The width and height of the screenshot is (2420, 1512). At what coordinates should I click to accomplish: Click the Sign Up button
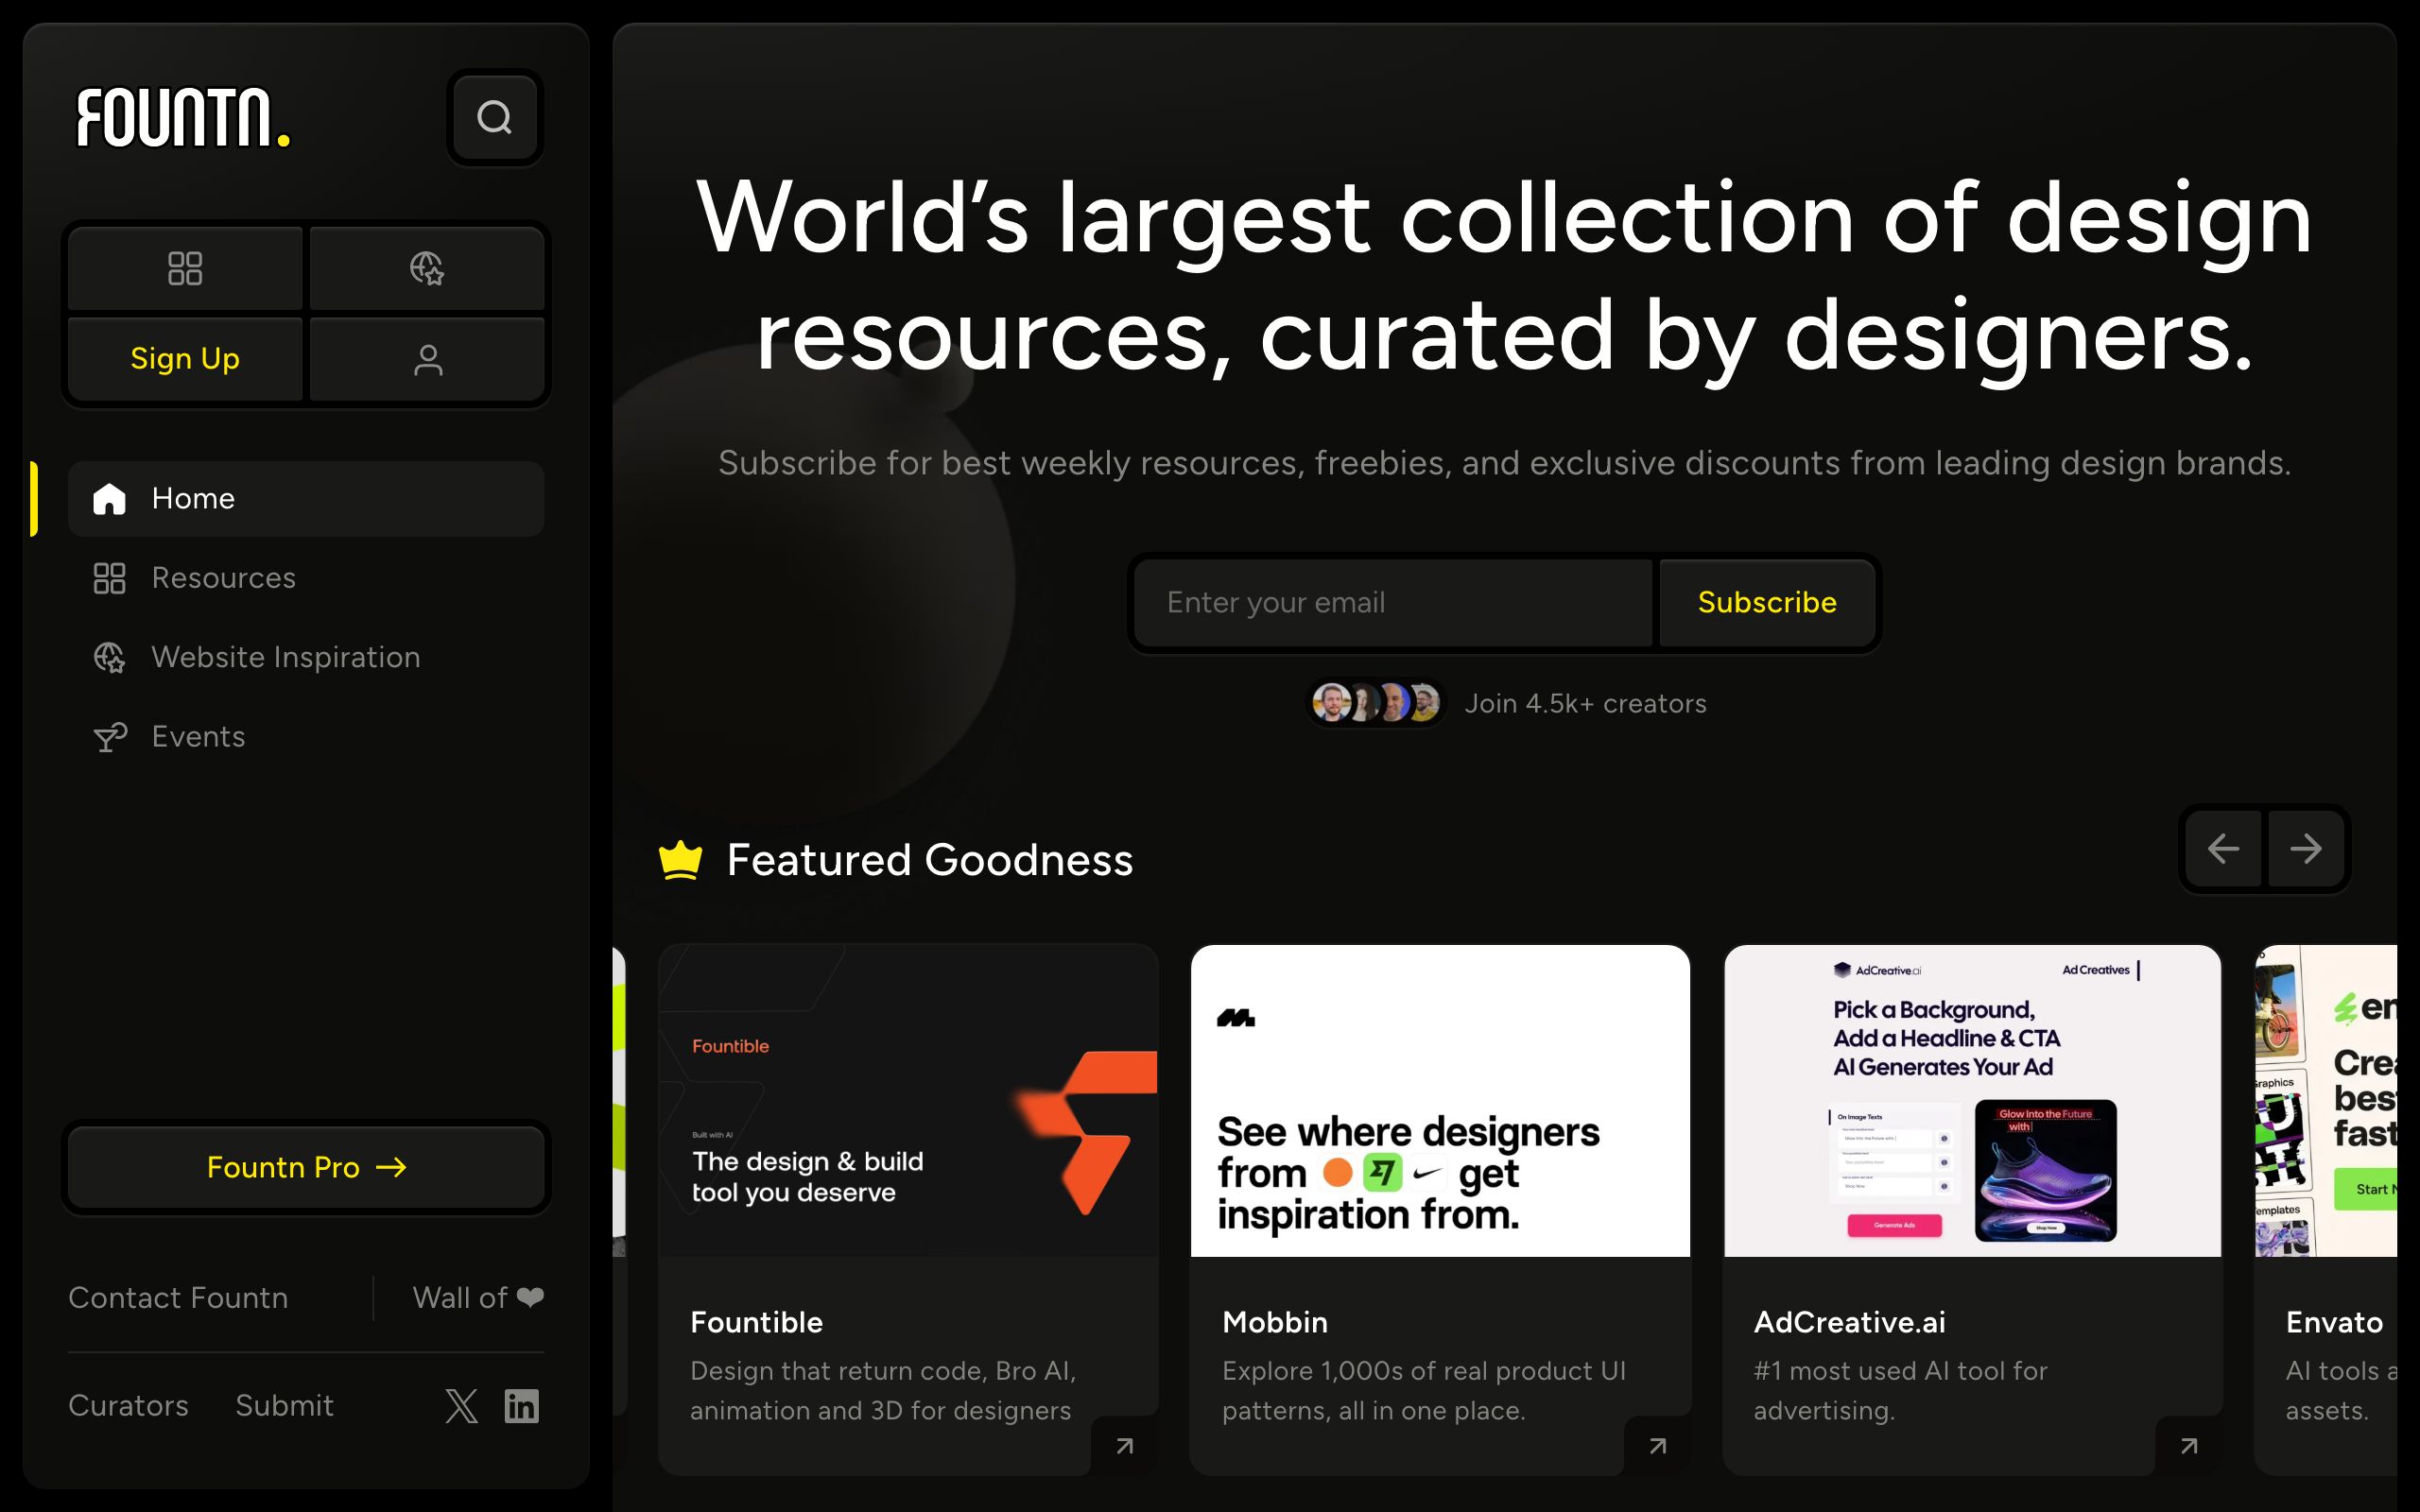tap(185, 359)
